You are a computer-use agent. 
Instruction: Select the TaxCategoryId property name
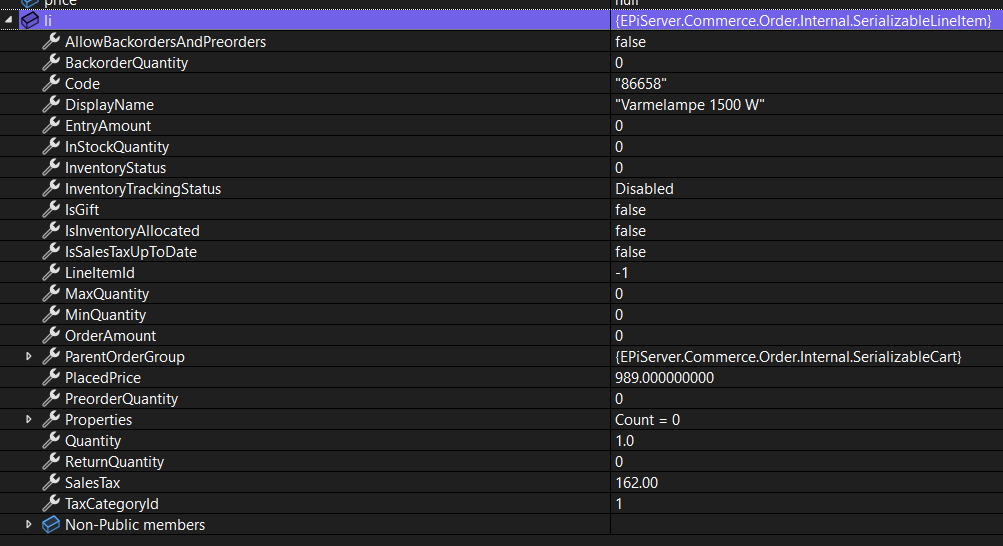[112, 504]
